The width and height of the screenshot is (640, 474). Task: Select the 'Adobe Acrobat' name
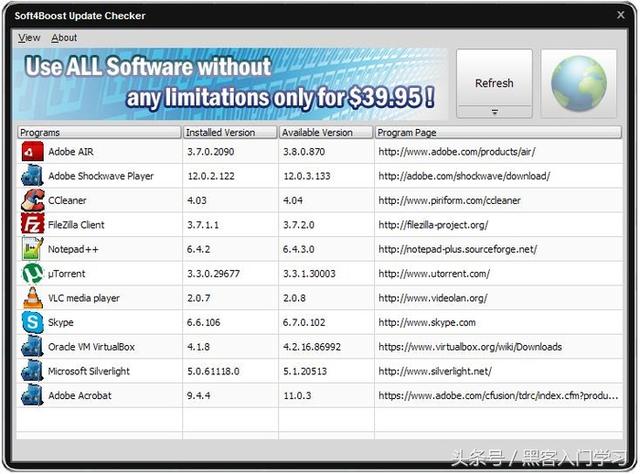pyautogui.click(x=80, y=396)
